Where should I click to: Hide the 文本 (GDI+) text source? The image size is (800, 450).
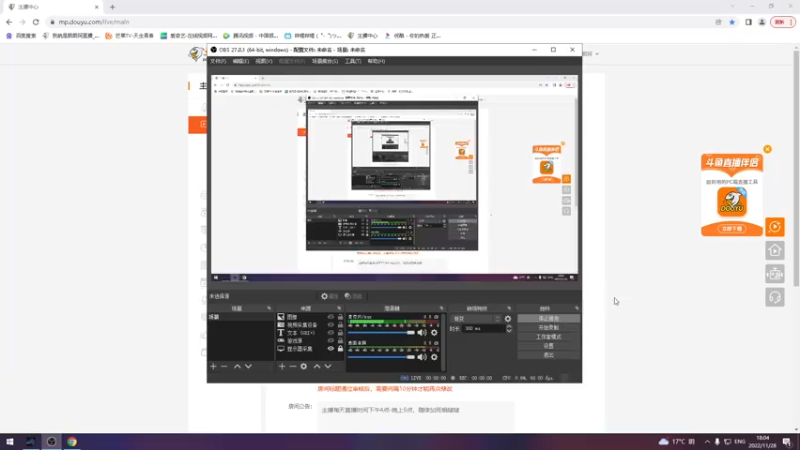tap(331, 333)
